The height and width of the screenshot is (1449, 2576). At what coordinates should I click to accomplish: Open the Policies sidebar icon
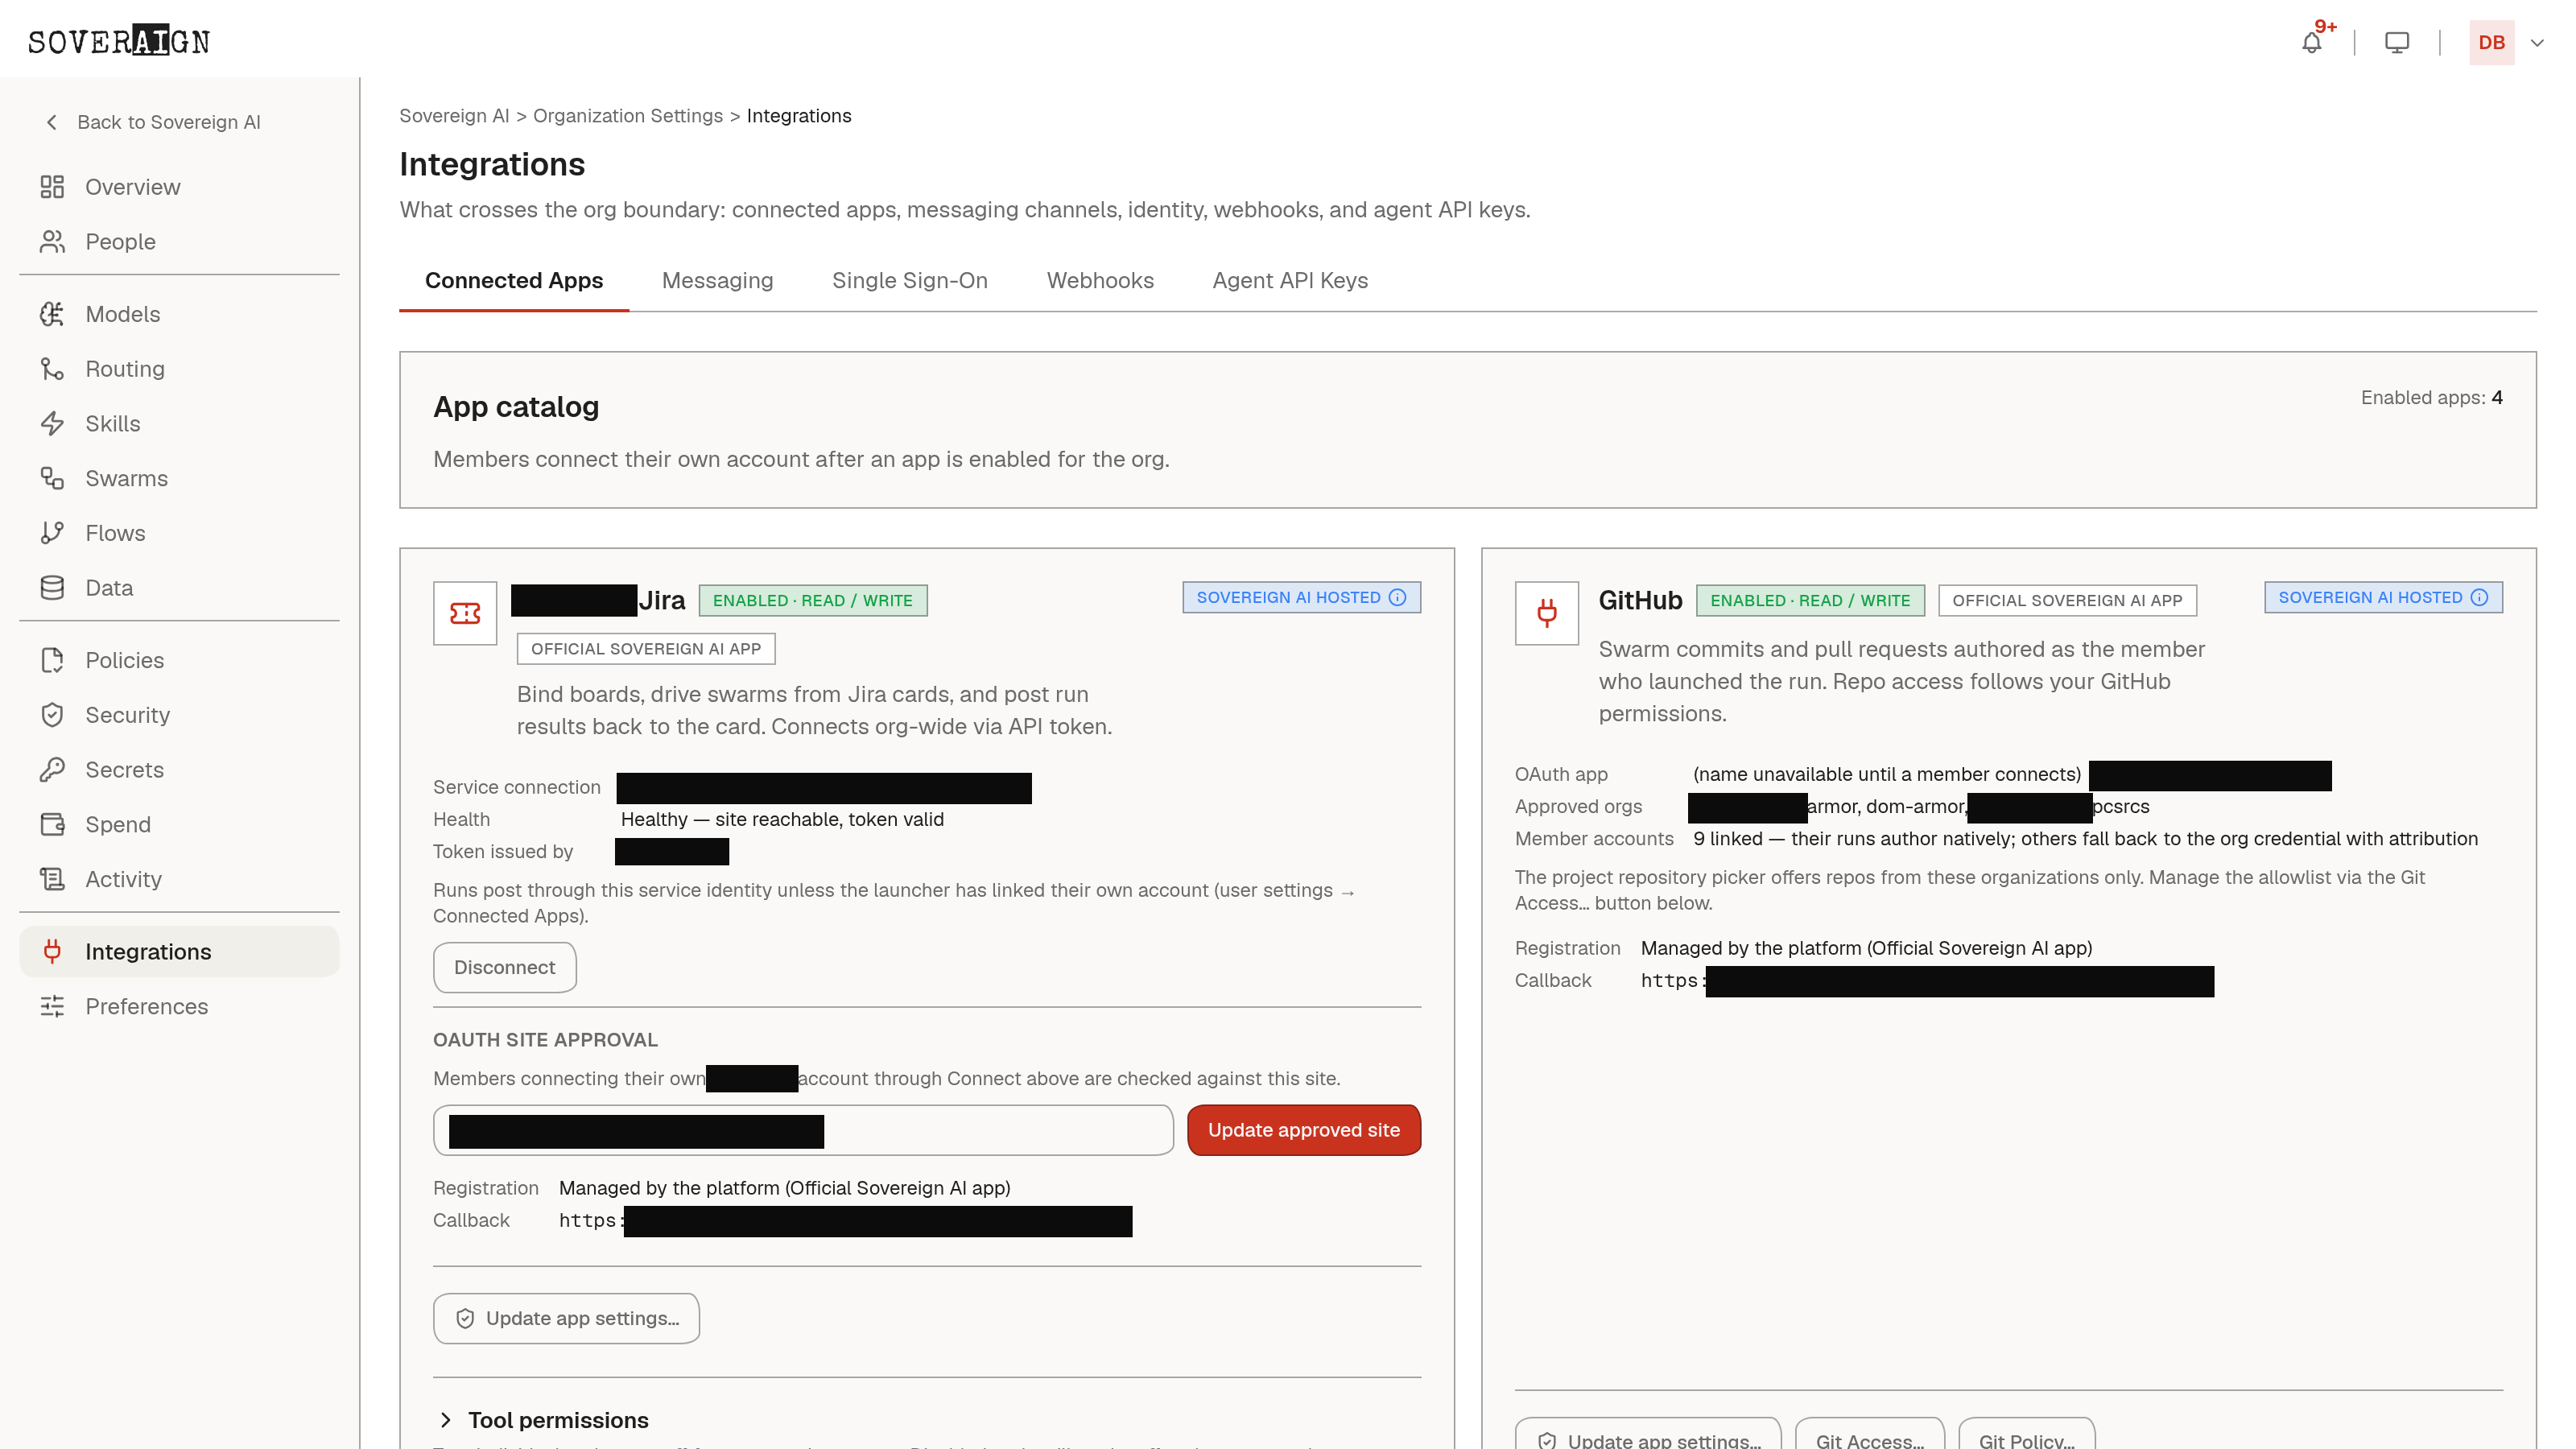(52, 660)
